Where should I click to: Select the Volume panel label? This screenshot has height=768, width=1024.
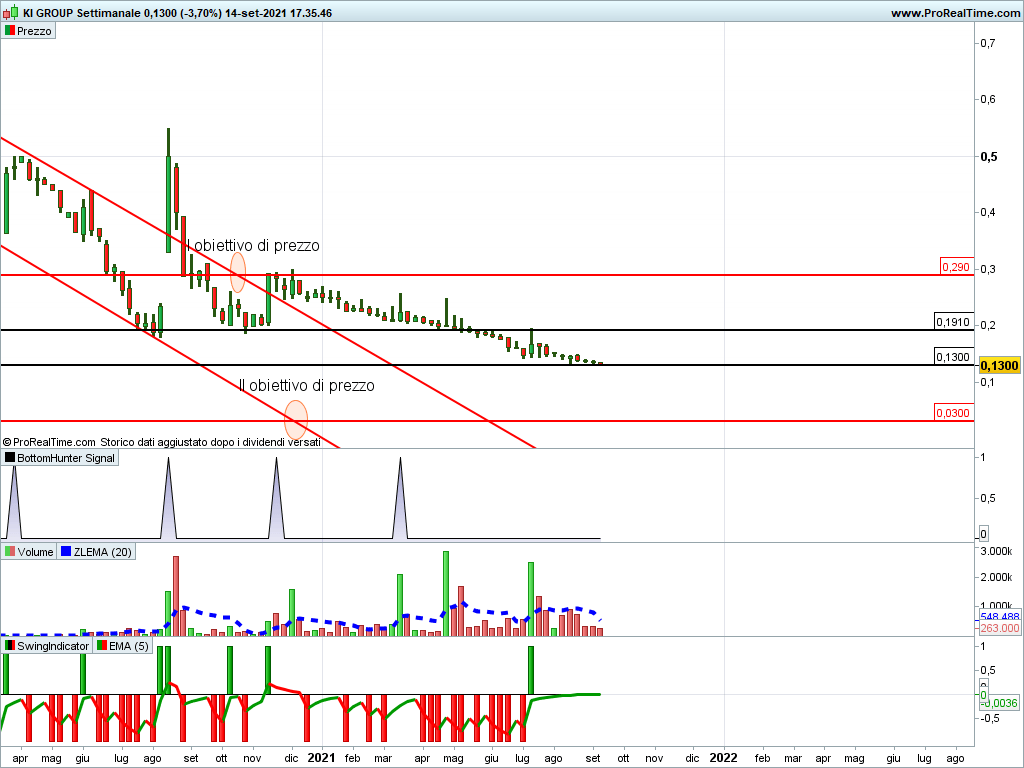[35, 552]
